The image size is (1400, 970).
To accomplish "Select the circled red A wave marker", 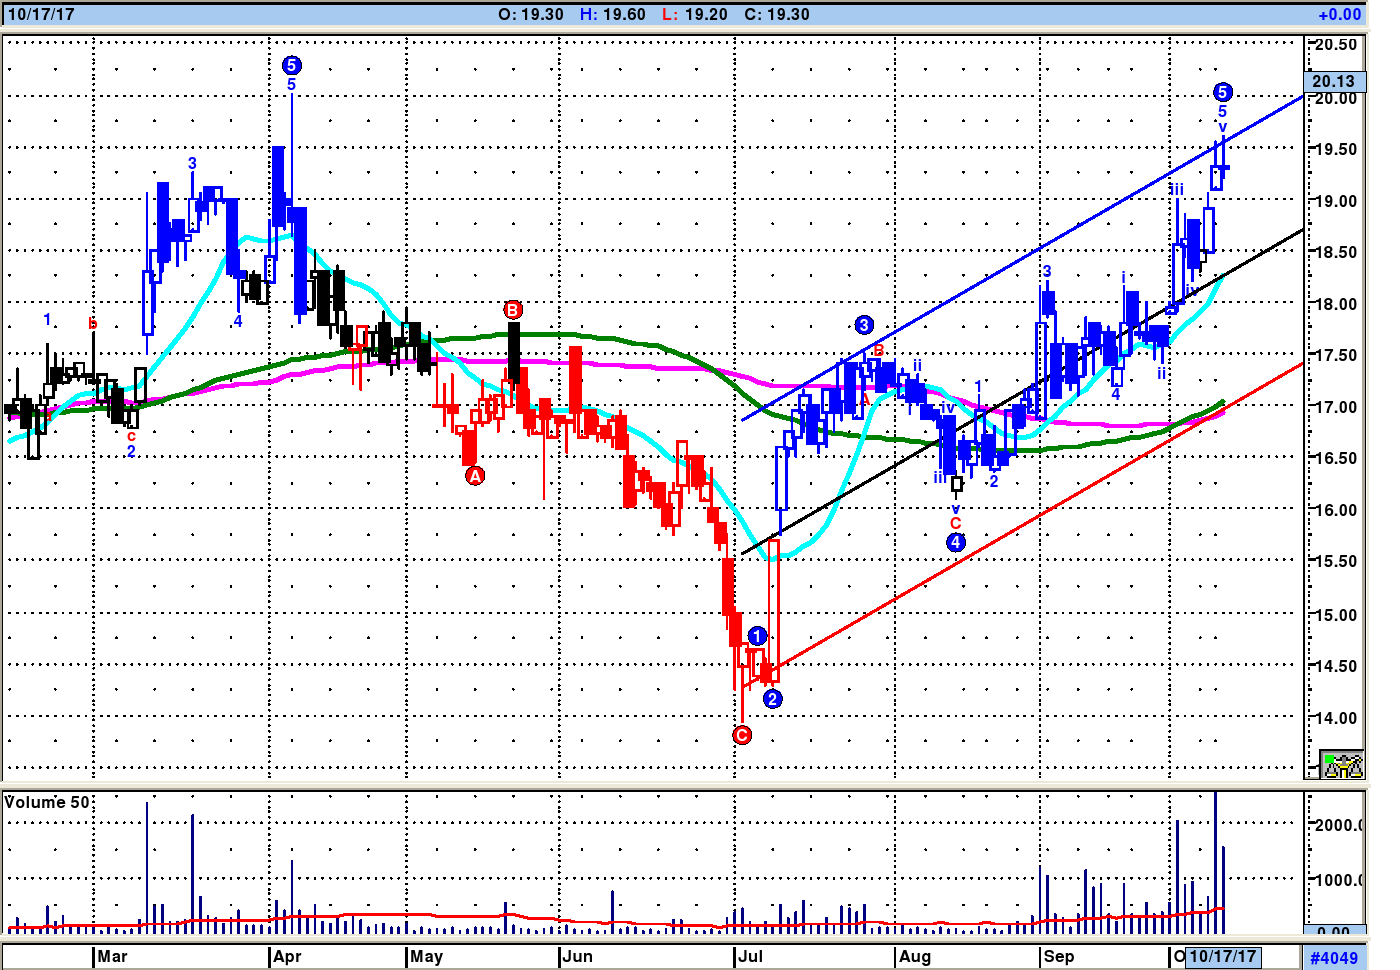I will click(475, 476).
